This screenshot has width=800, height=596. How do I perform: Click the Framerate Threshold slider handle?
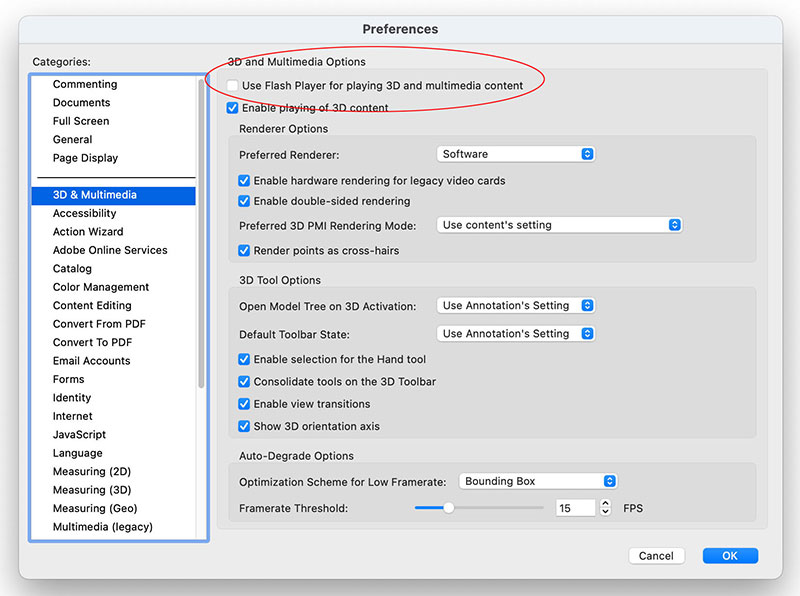pyautogui.click(x=448, y=508)
